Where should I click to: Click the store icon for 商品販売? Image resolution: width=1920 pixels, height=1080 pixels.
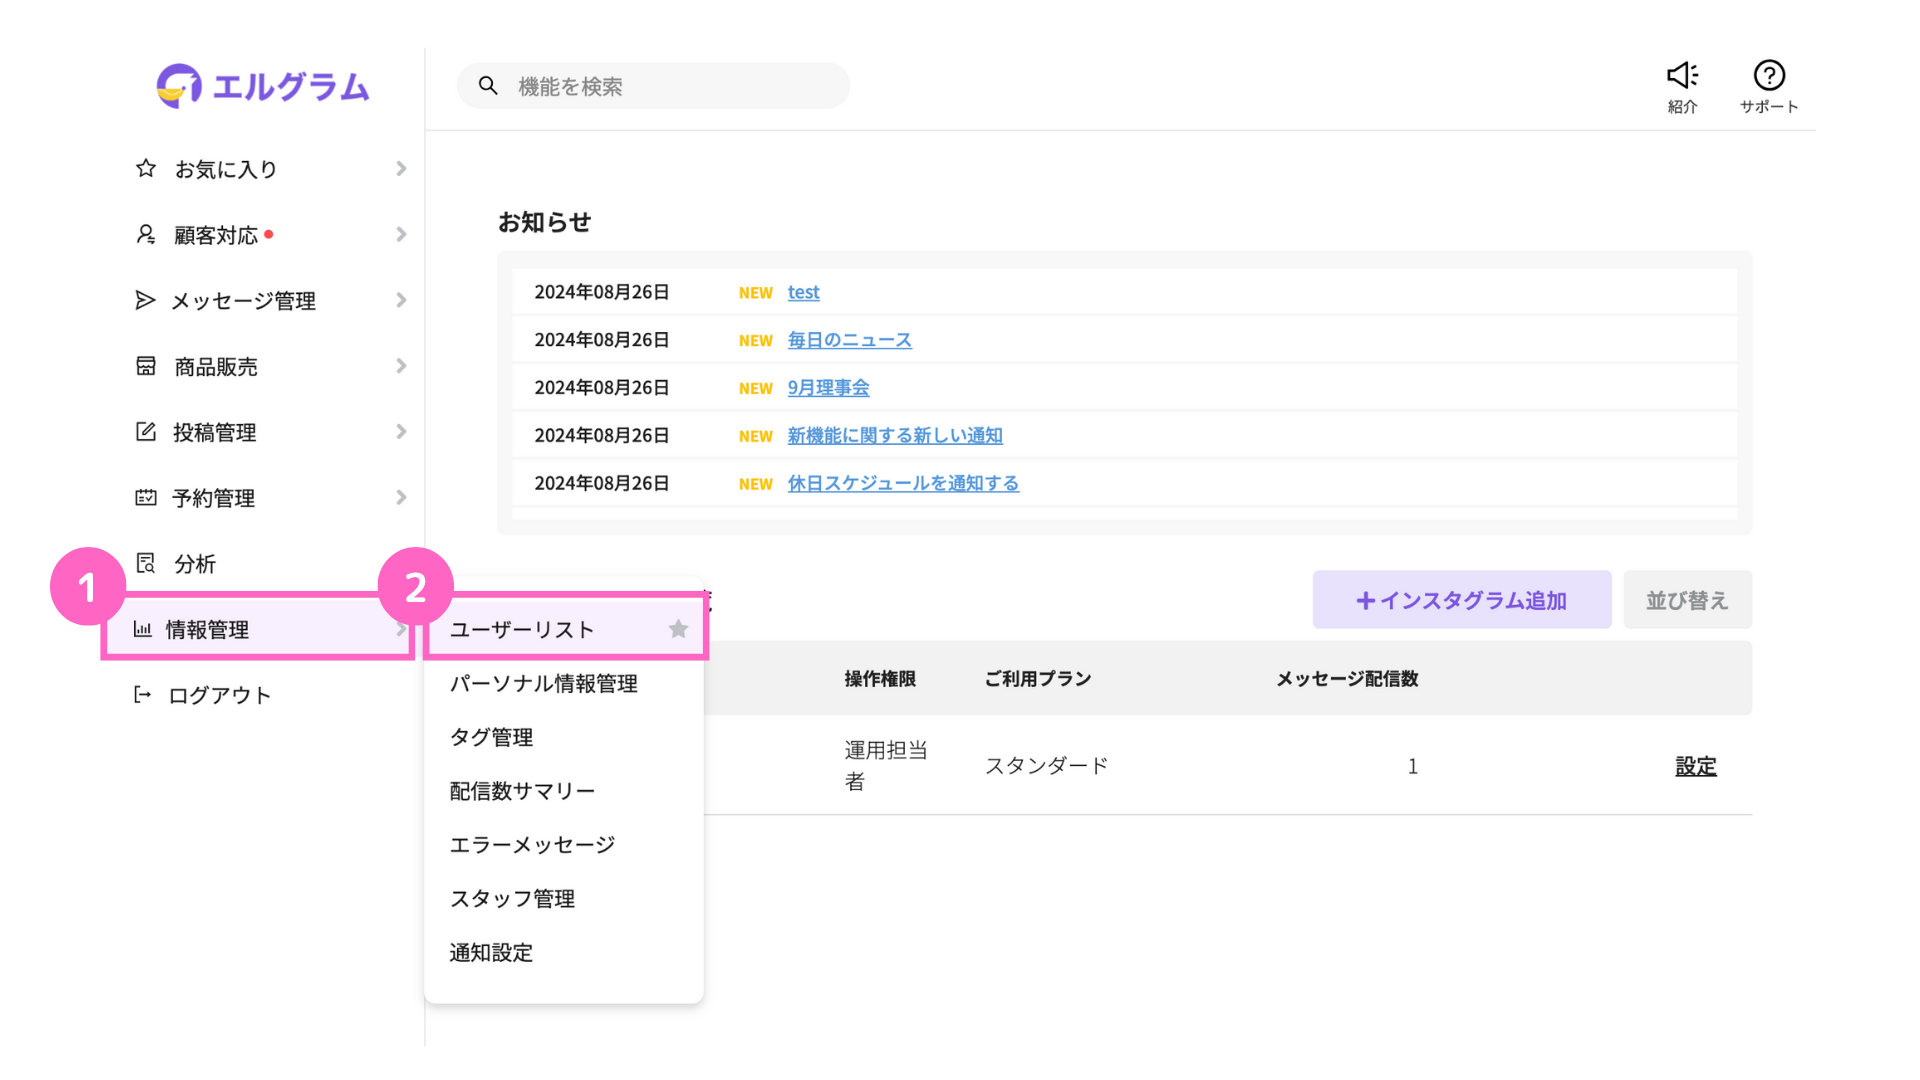pyautogui.click(x=146, y=366)
